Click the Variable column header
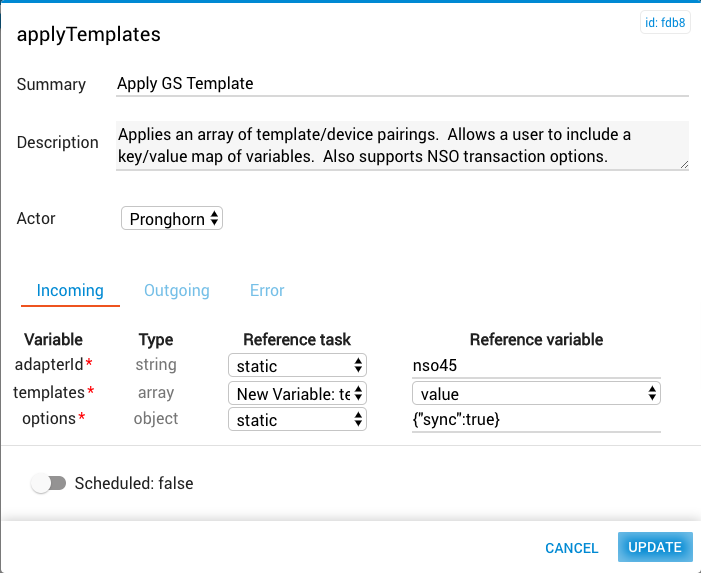 click(x=53, y=340)
